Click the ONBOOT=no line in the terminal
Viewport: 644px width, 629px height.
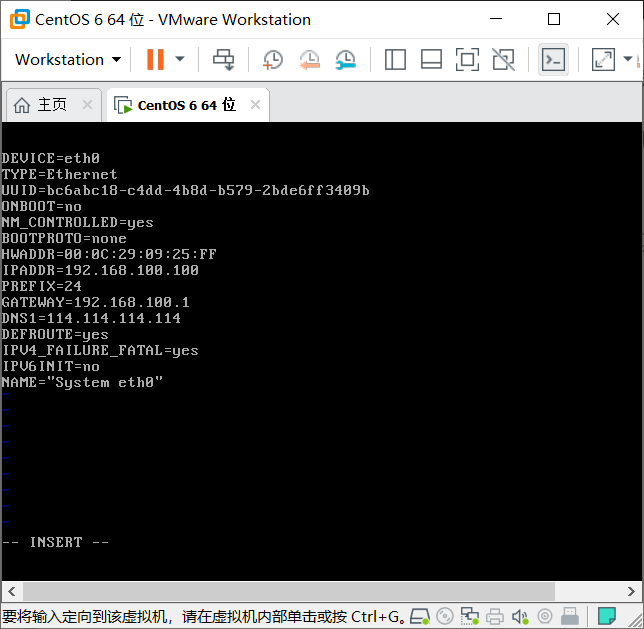point(41,206)
